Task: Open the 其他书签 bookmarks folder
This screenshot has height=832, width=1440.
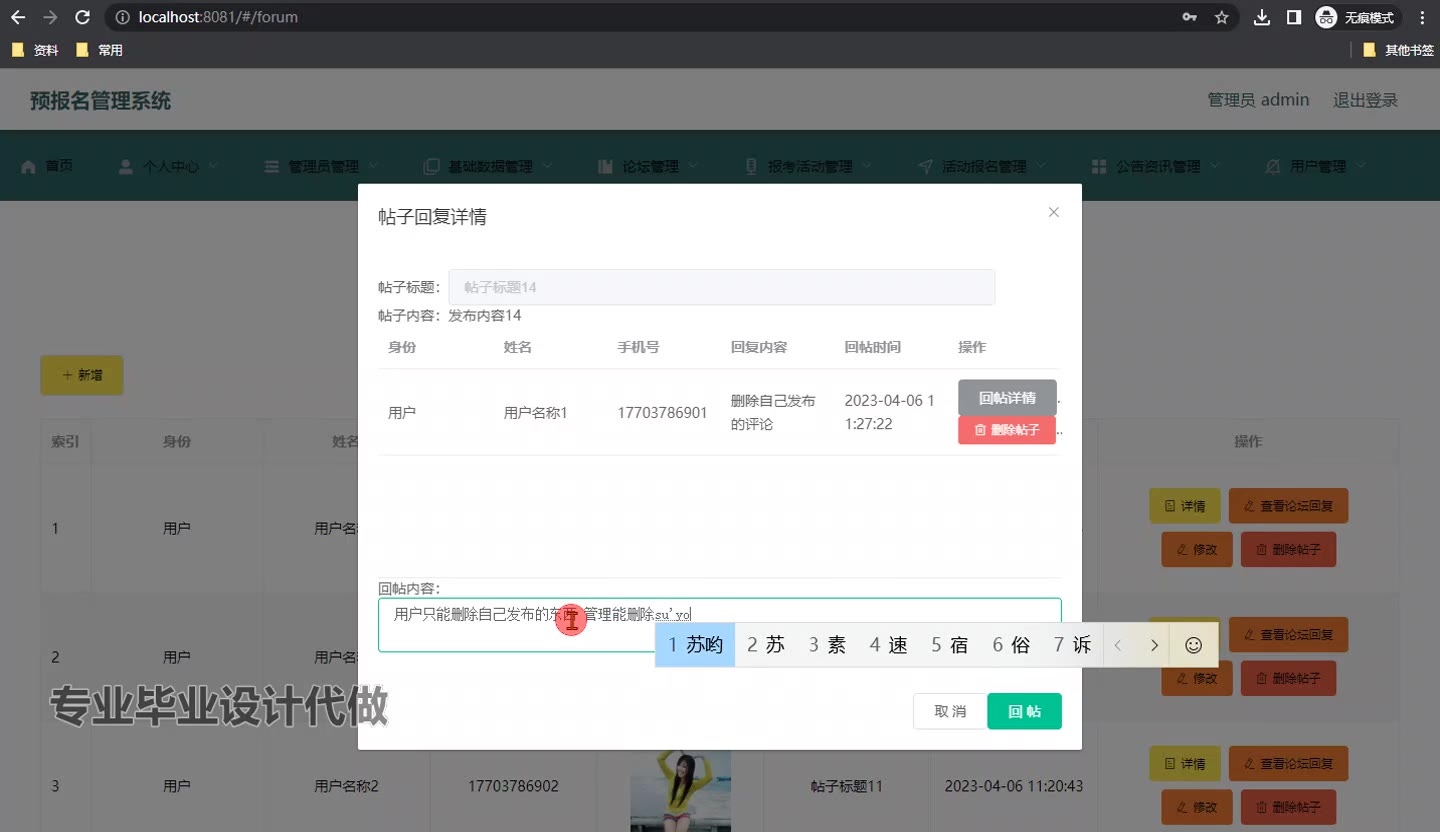Action: 1398,50
